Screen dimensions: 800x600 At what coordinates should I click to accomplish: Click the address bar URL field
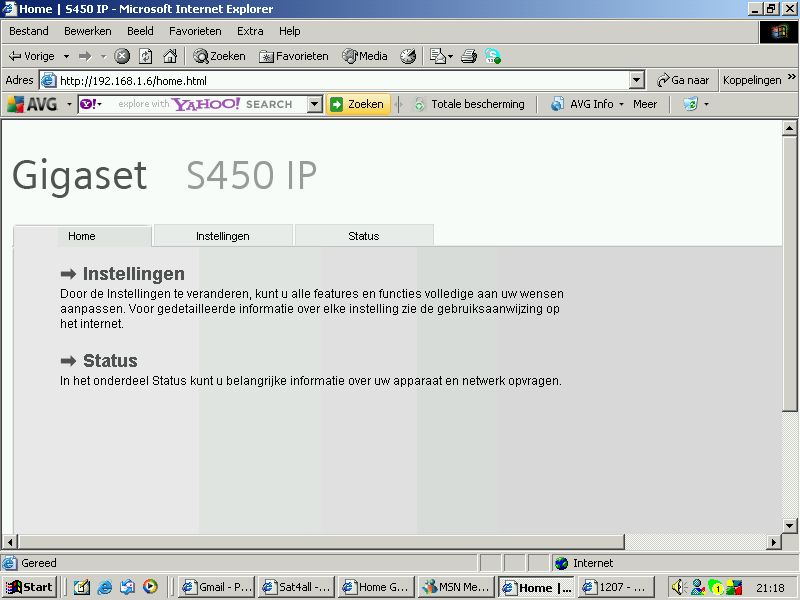tap(334, 81)
